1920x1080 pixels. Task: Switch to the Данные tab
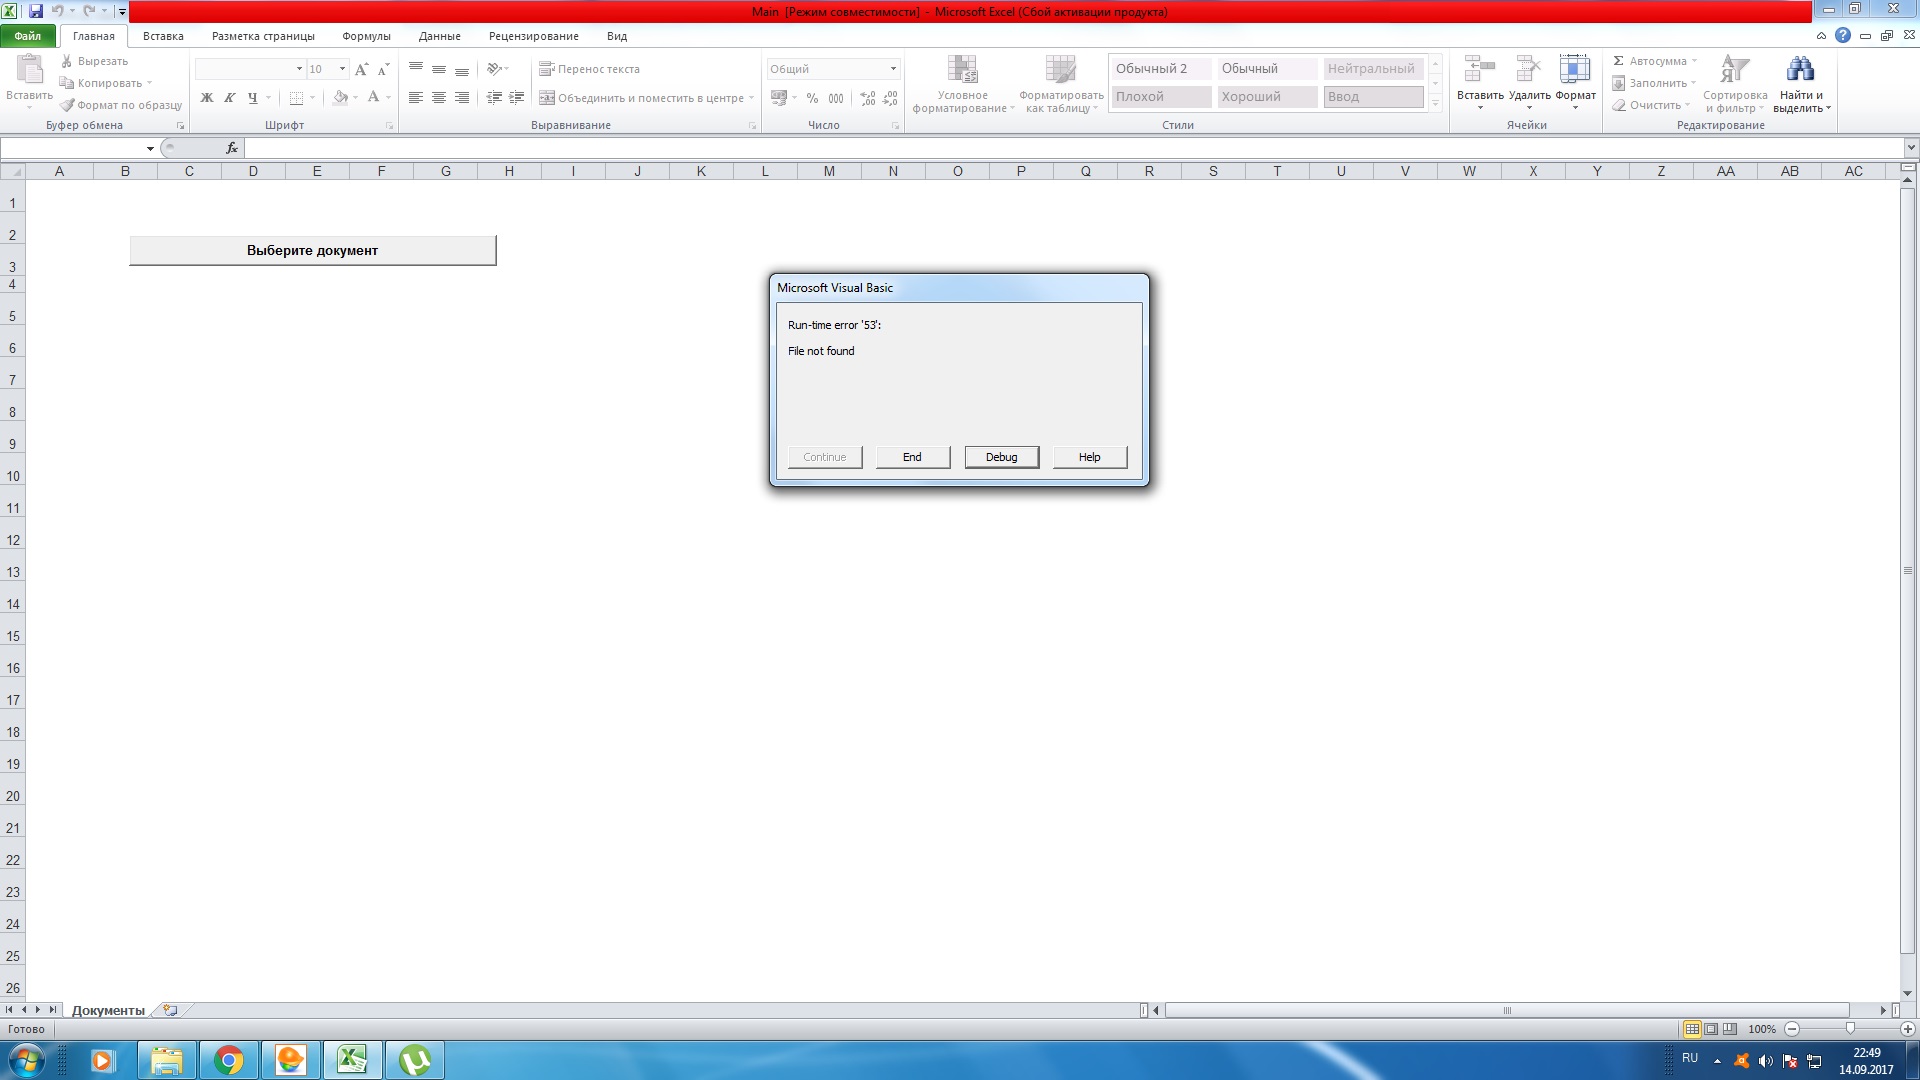[440, 36]
